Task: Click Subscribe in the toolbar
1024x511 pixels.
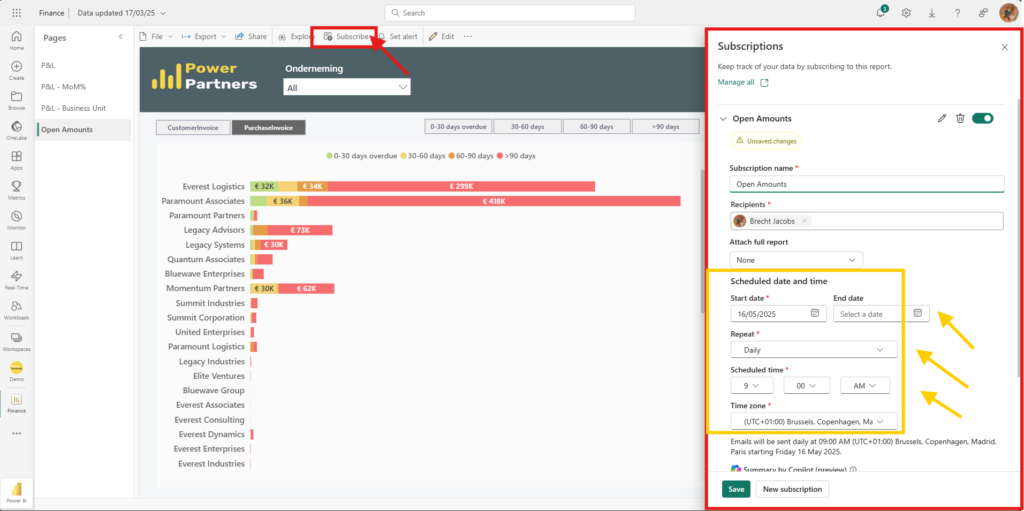Action: point(347,37)
